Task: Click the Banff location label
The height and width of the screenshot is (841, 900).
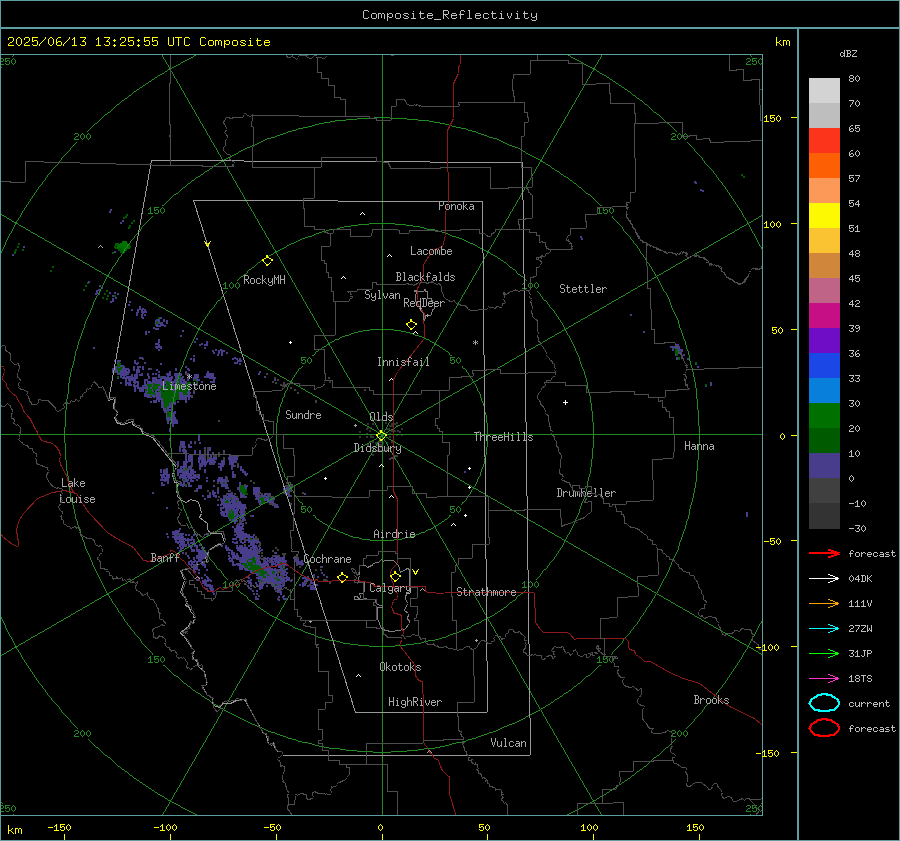Action: (x=165, y=558)
